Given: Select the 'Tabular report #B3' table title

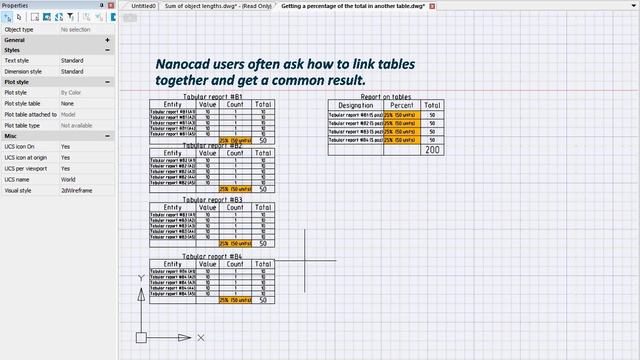Looking at the screenshot, I should (212, 200).
